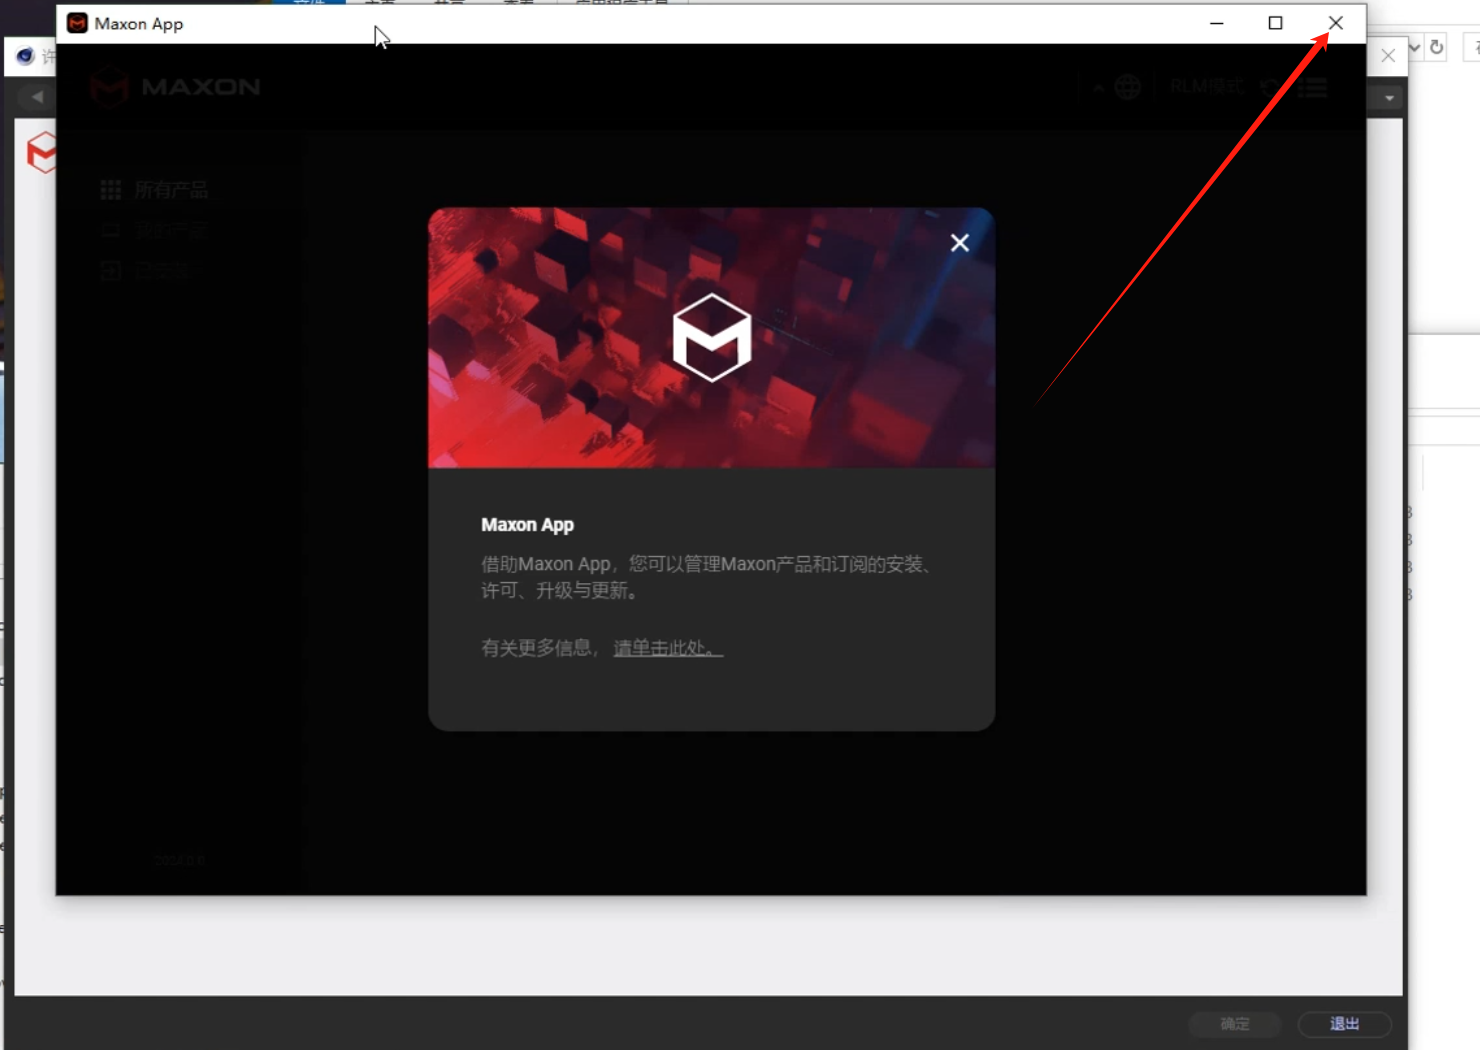Open the dark dropdown arrow in license window
The image size is (1480, 1050).
[1389, 98]
